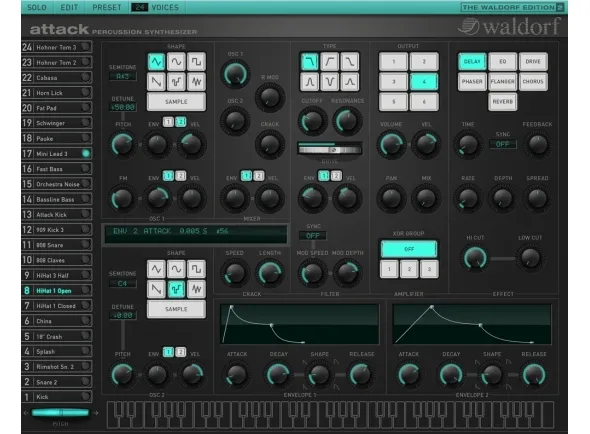Turn off the XOR Group with OFF button
Viewport: 590px width, 434px height.
point(409,249)
